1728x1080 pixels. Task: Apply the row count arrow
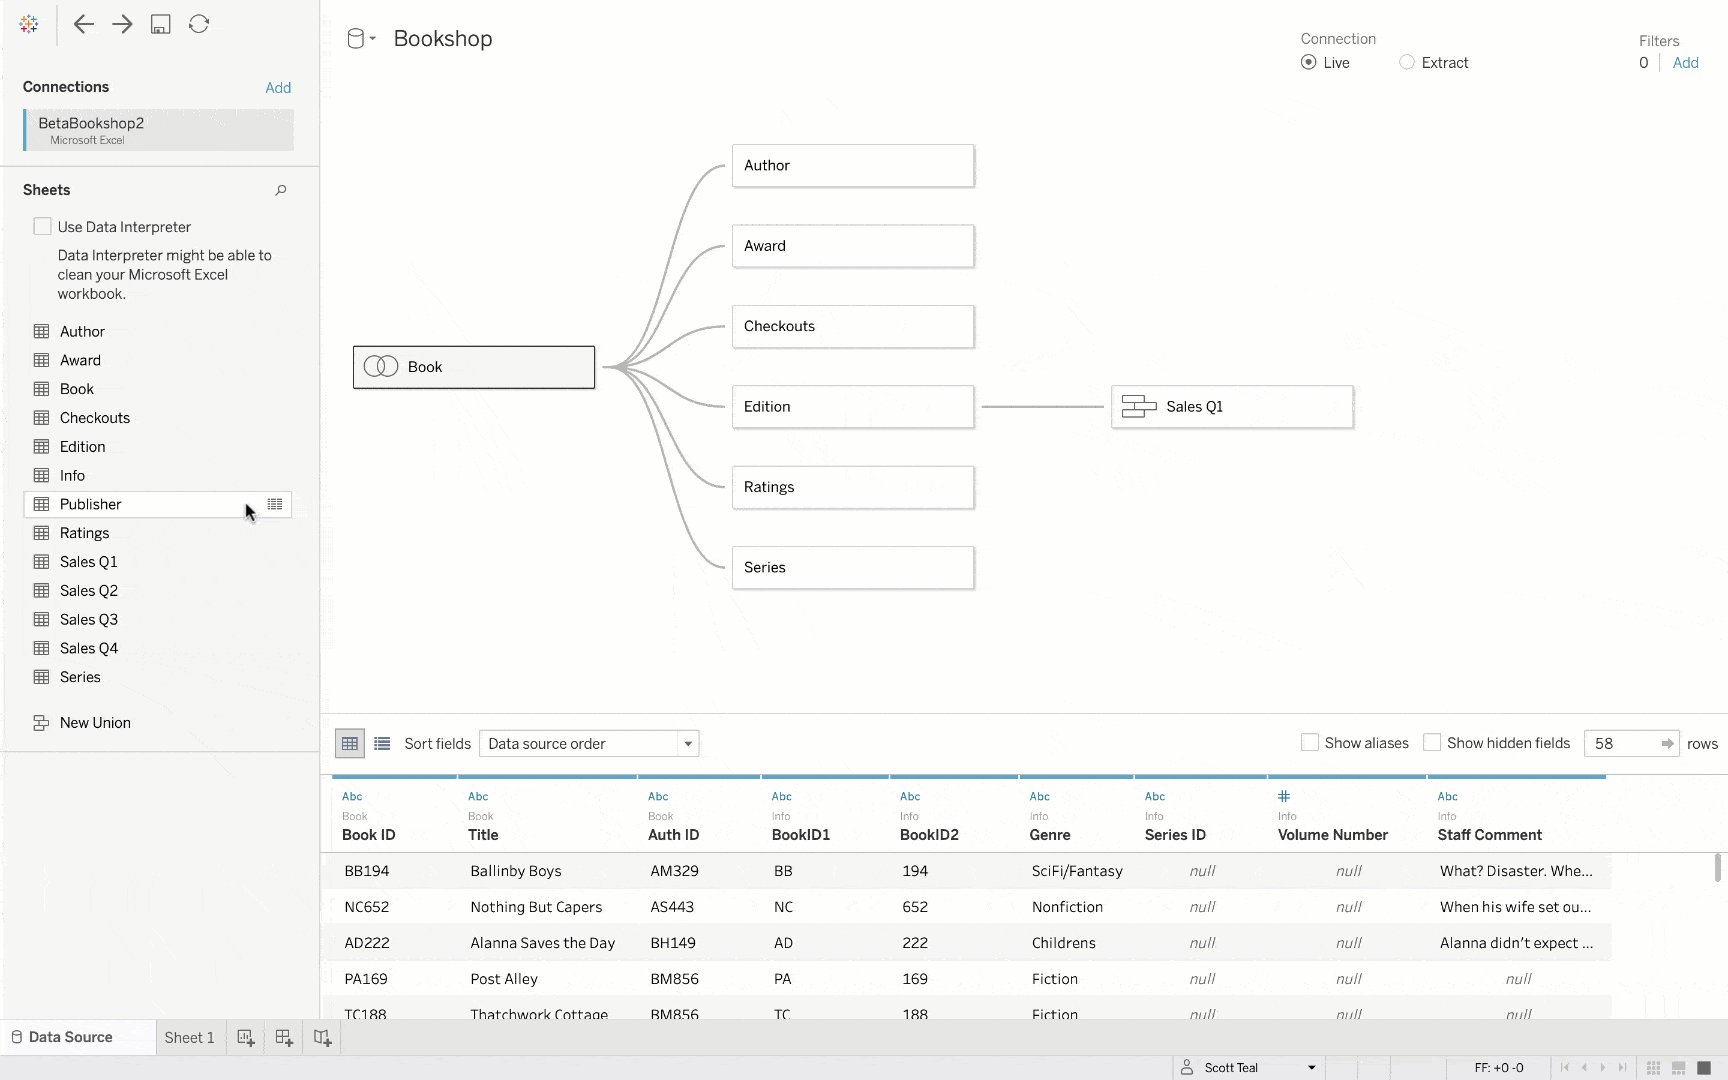point(1667,743)
